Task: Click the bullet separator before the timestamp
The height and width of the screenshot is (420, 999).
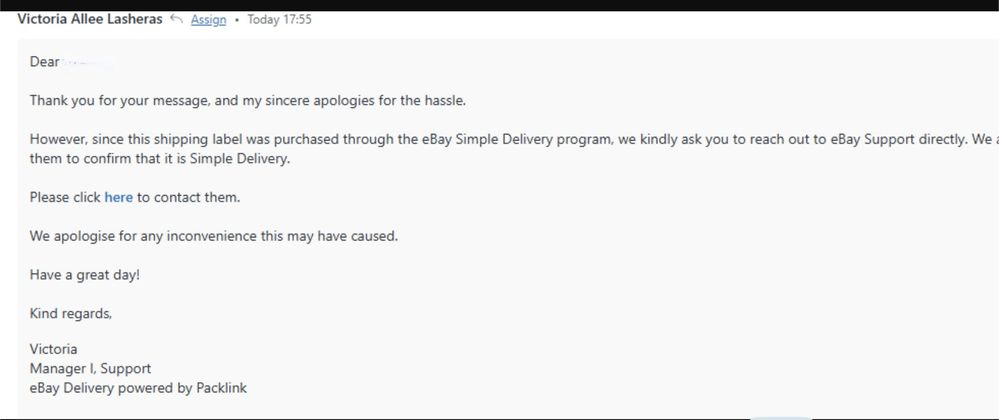Action: pyautogui.click(x=237, y=19)
